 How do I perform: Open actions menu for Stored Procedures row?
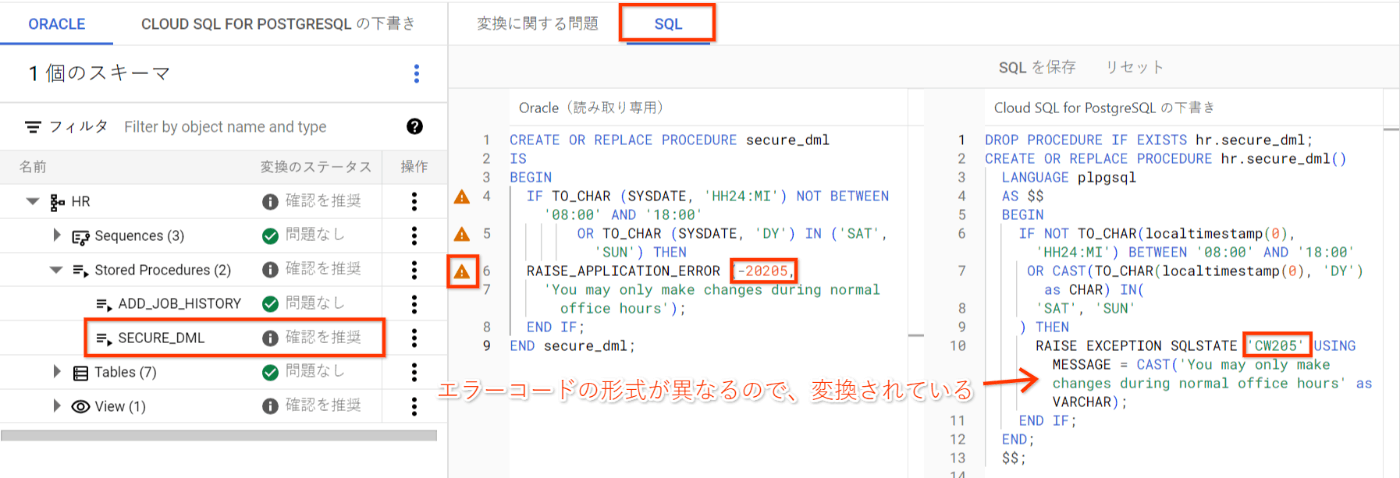pyautogui.click(x=414, y=270)
